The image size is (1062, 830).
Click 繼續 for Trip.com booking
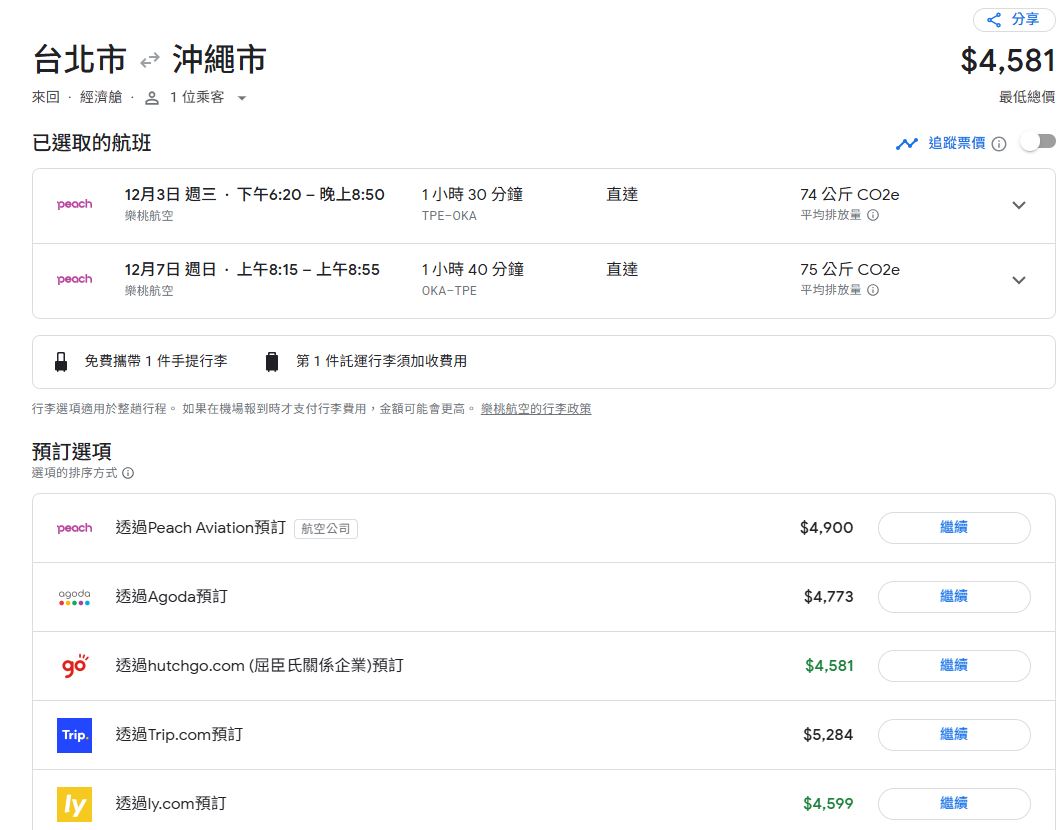pos(954,735)
